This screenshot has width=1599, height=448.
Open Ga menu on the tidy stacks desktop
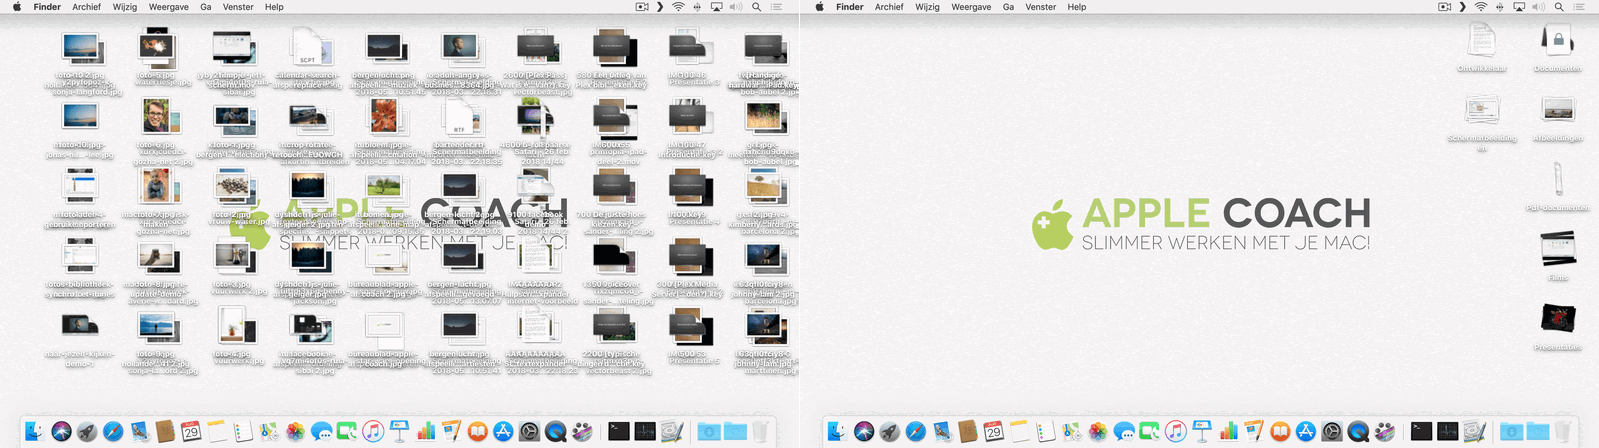pyautogui.click(x=1008, y=7)
